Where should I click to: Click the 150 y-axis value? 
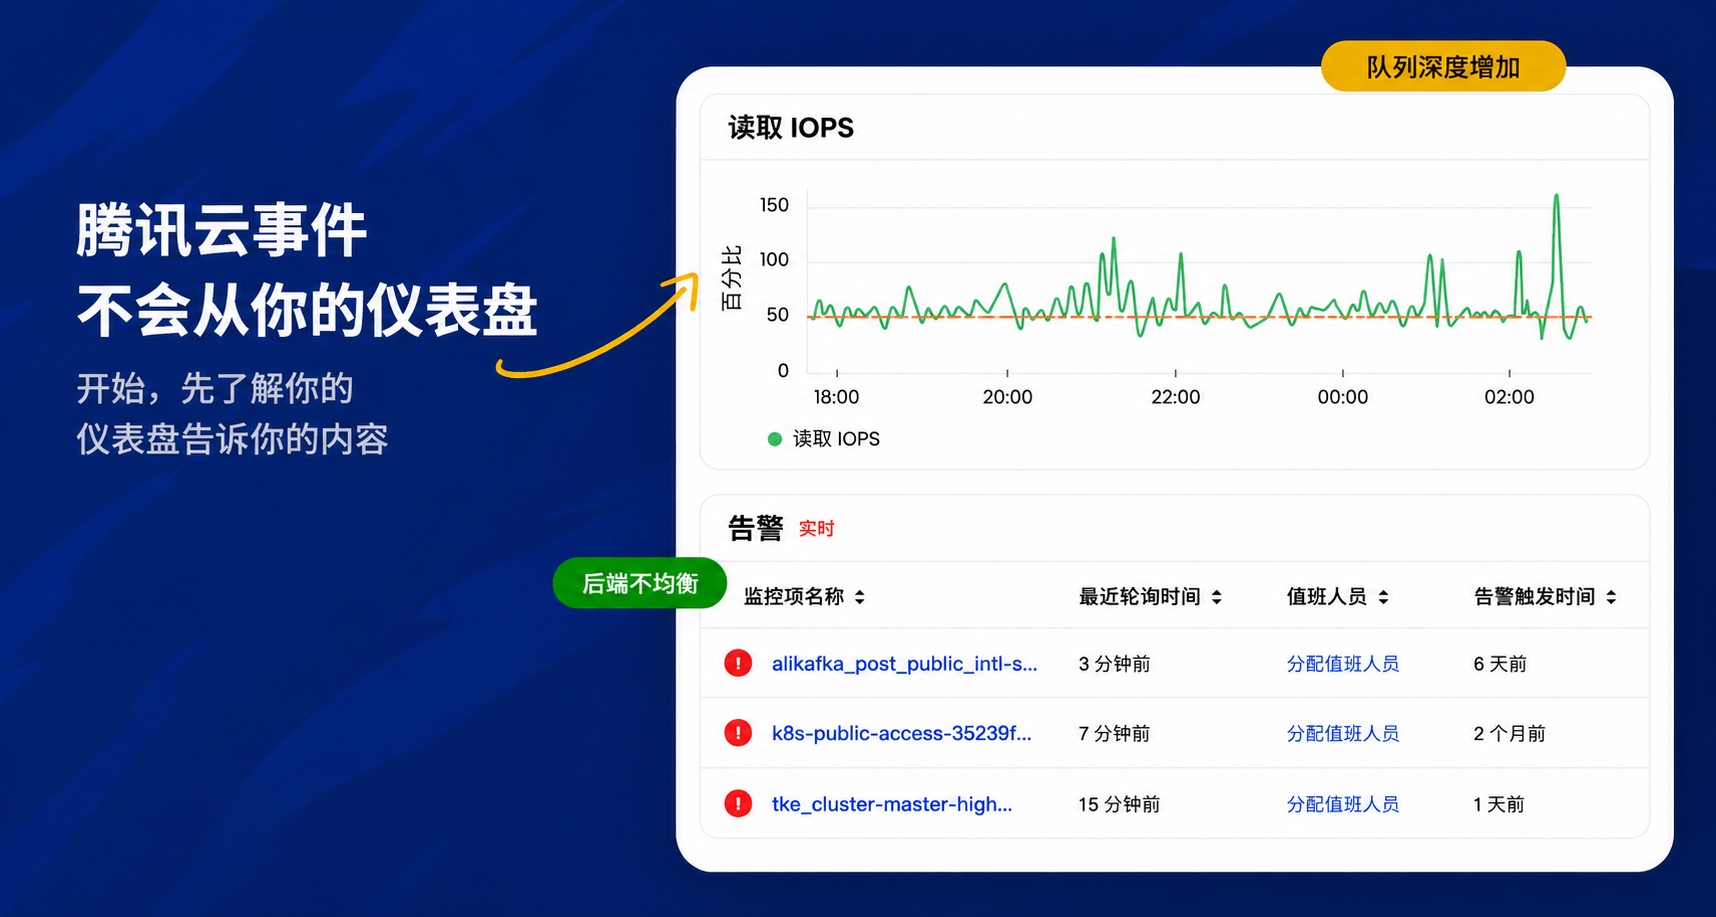(x=774, y=205)
